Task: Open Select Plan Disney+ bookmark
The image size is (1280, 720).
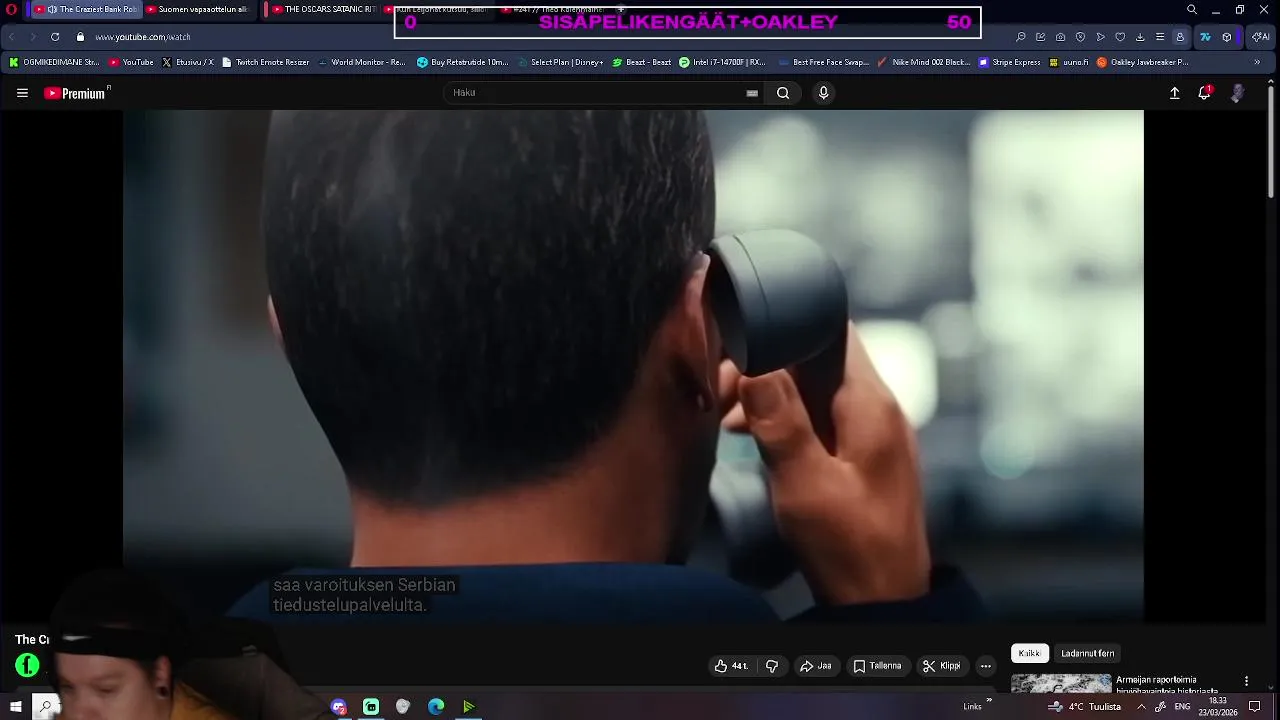Action: (x=560, y=62)
